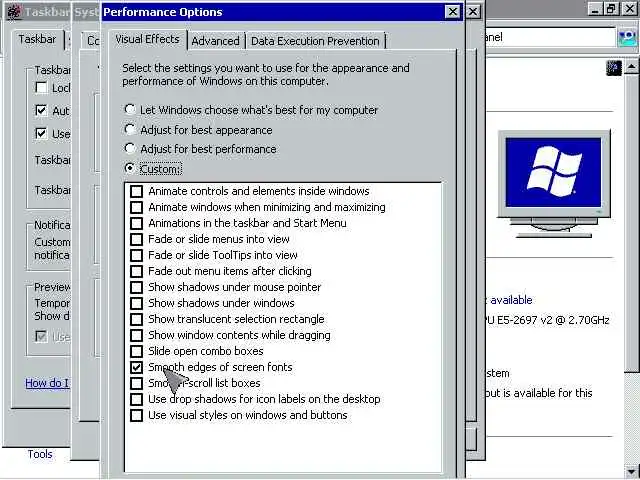This screenshot has width=640, height=480.
Task: Uncheck the Auto-hide checkbox in Taskbar window
Action: click(x=41, y=110)
